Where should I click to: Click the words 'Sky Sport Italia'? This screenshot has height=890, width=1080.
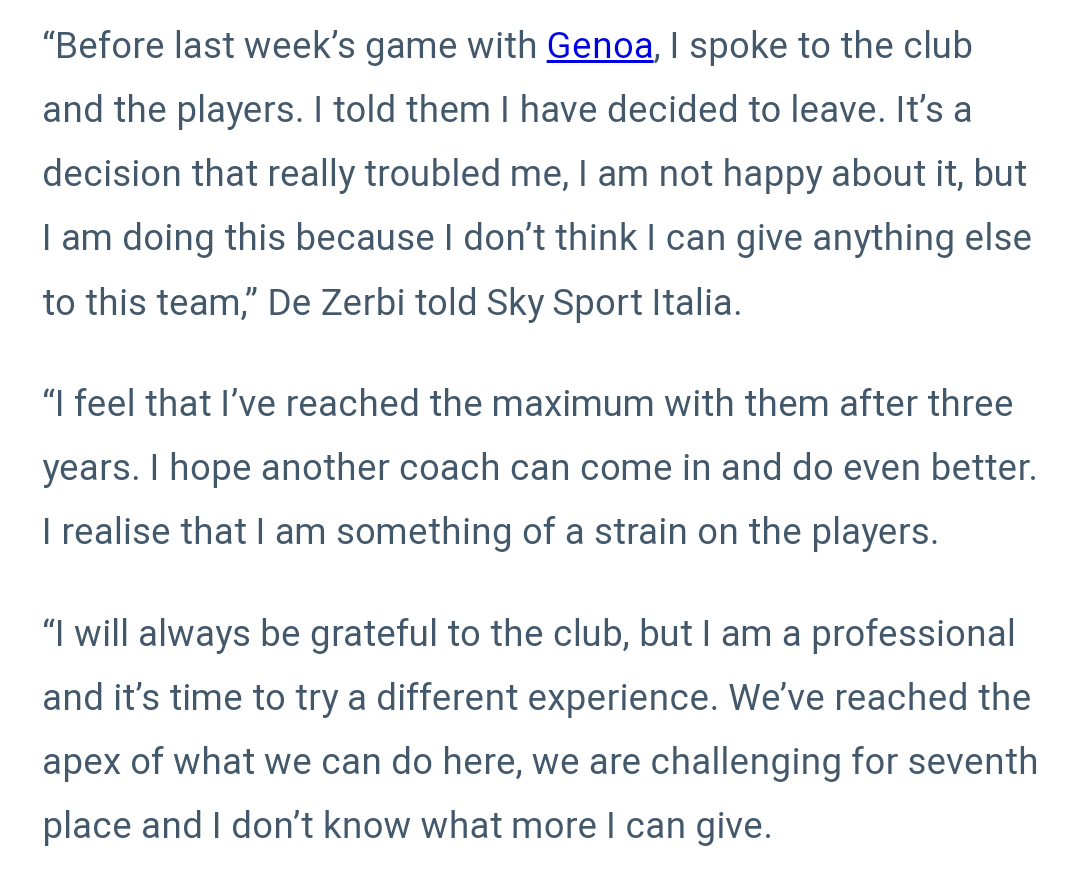click(610, 303)
